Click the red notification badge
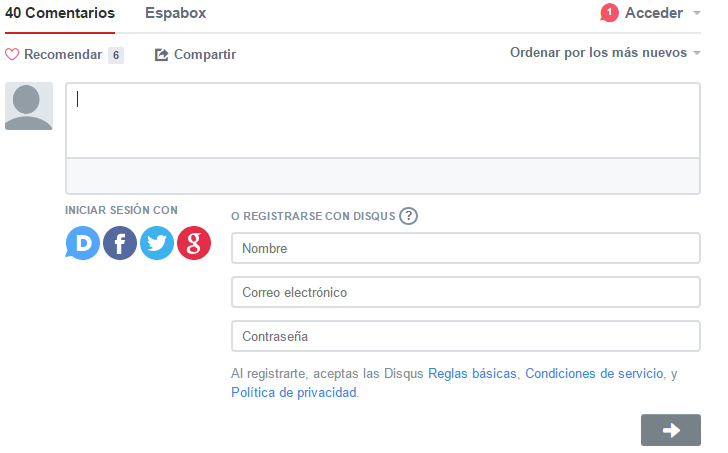The width and height of the screenshot is (728, 453). tap(609, 13)
